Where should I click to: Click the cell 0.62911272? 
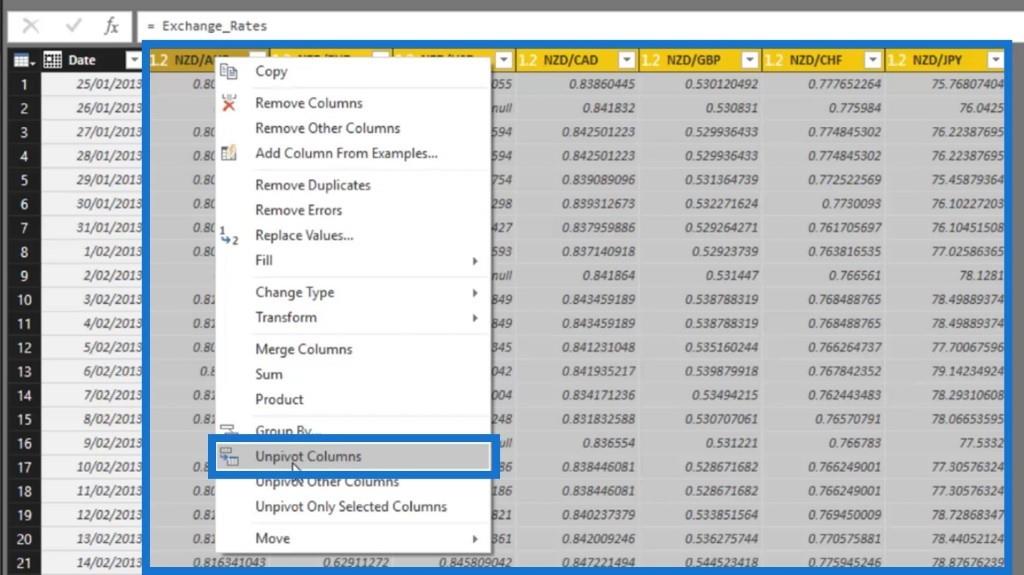coord(332,563)
